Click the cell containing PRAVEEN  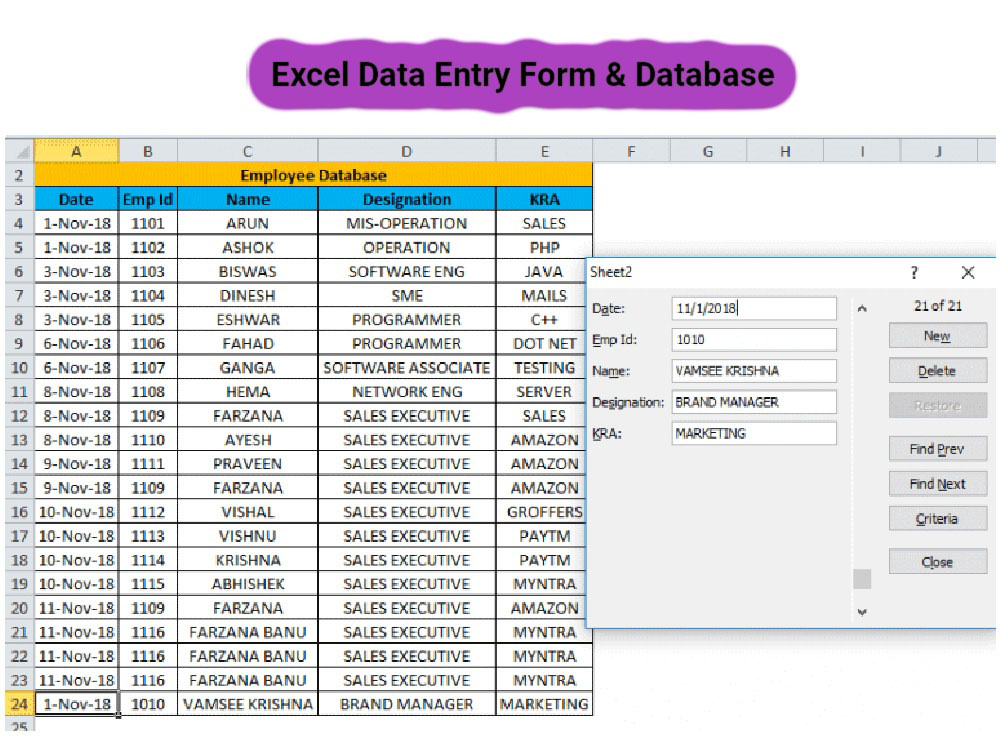[247, 464]
